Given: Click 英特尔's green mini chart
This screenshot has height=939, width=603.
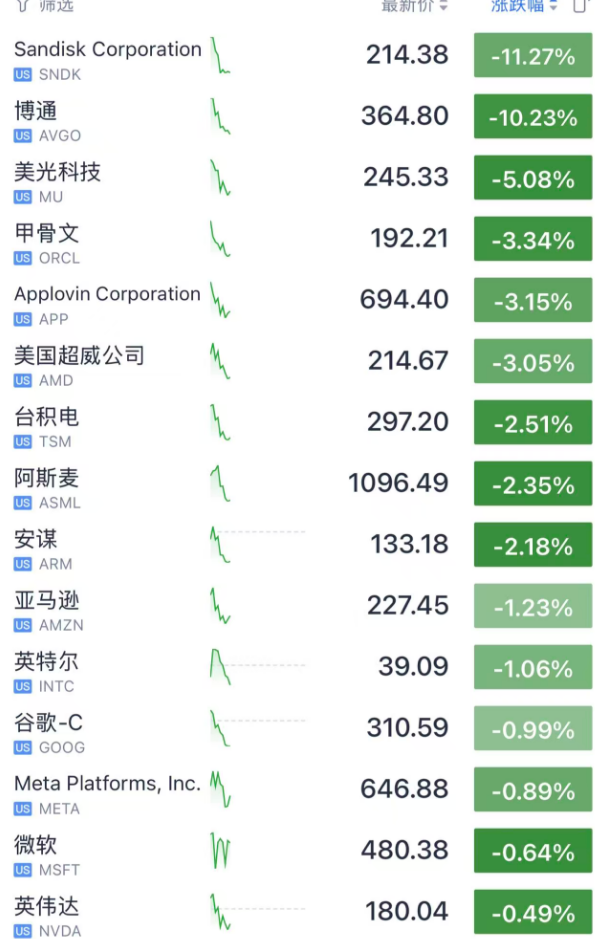Looking at the screenshot, I should pyautogui.click(x=218, y=667).
